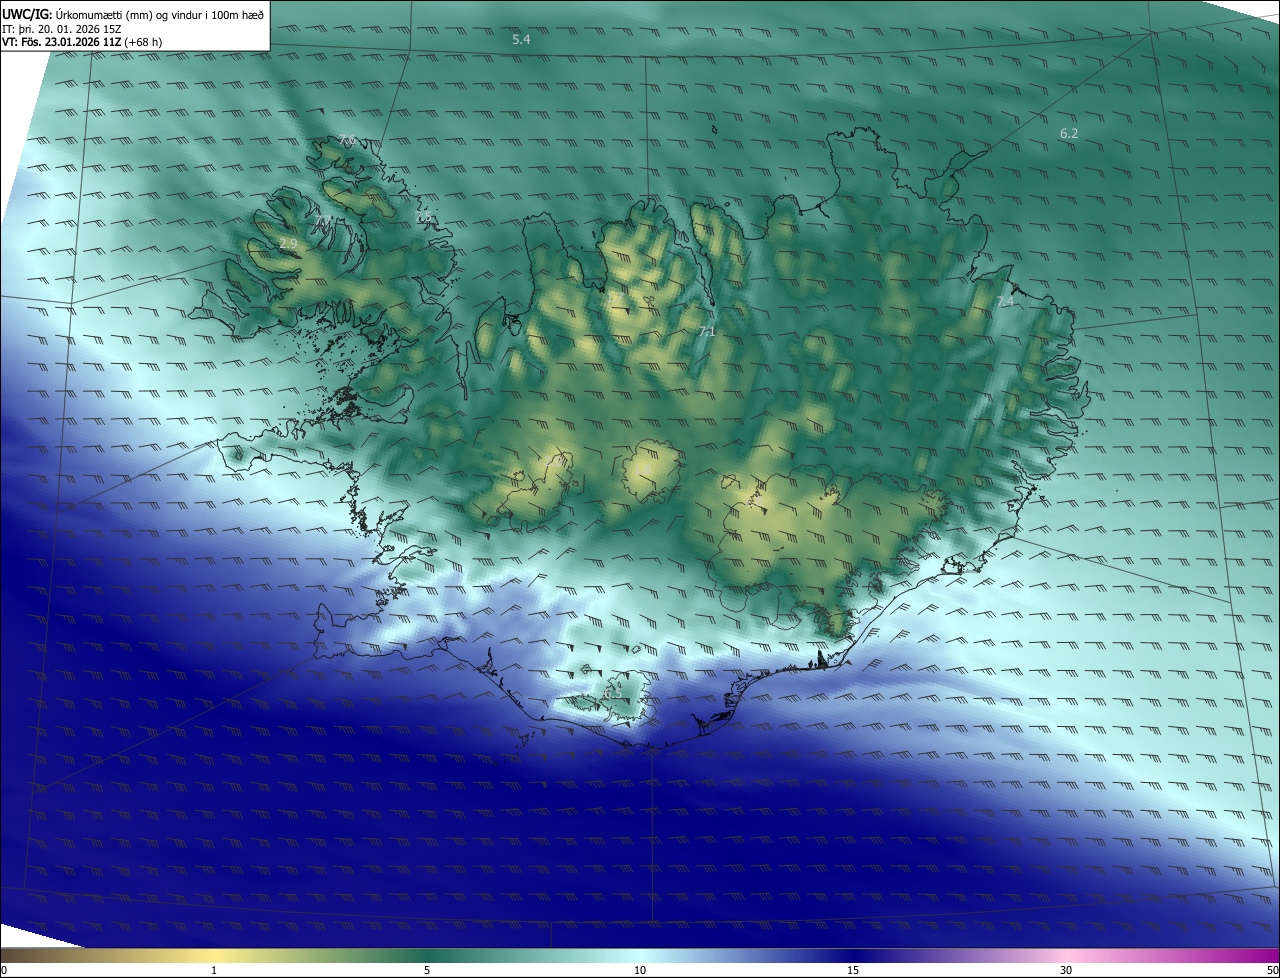Screen dimensions: 1280x978
Task: Click the 6.5 value label on the map
Action: pyautogui.click(x=612, y=692)
